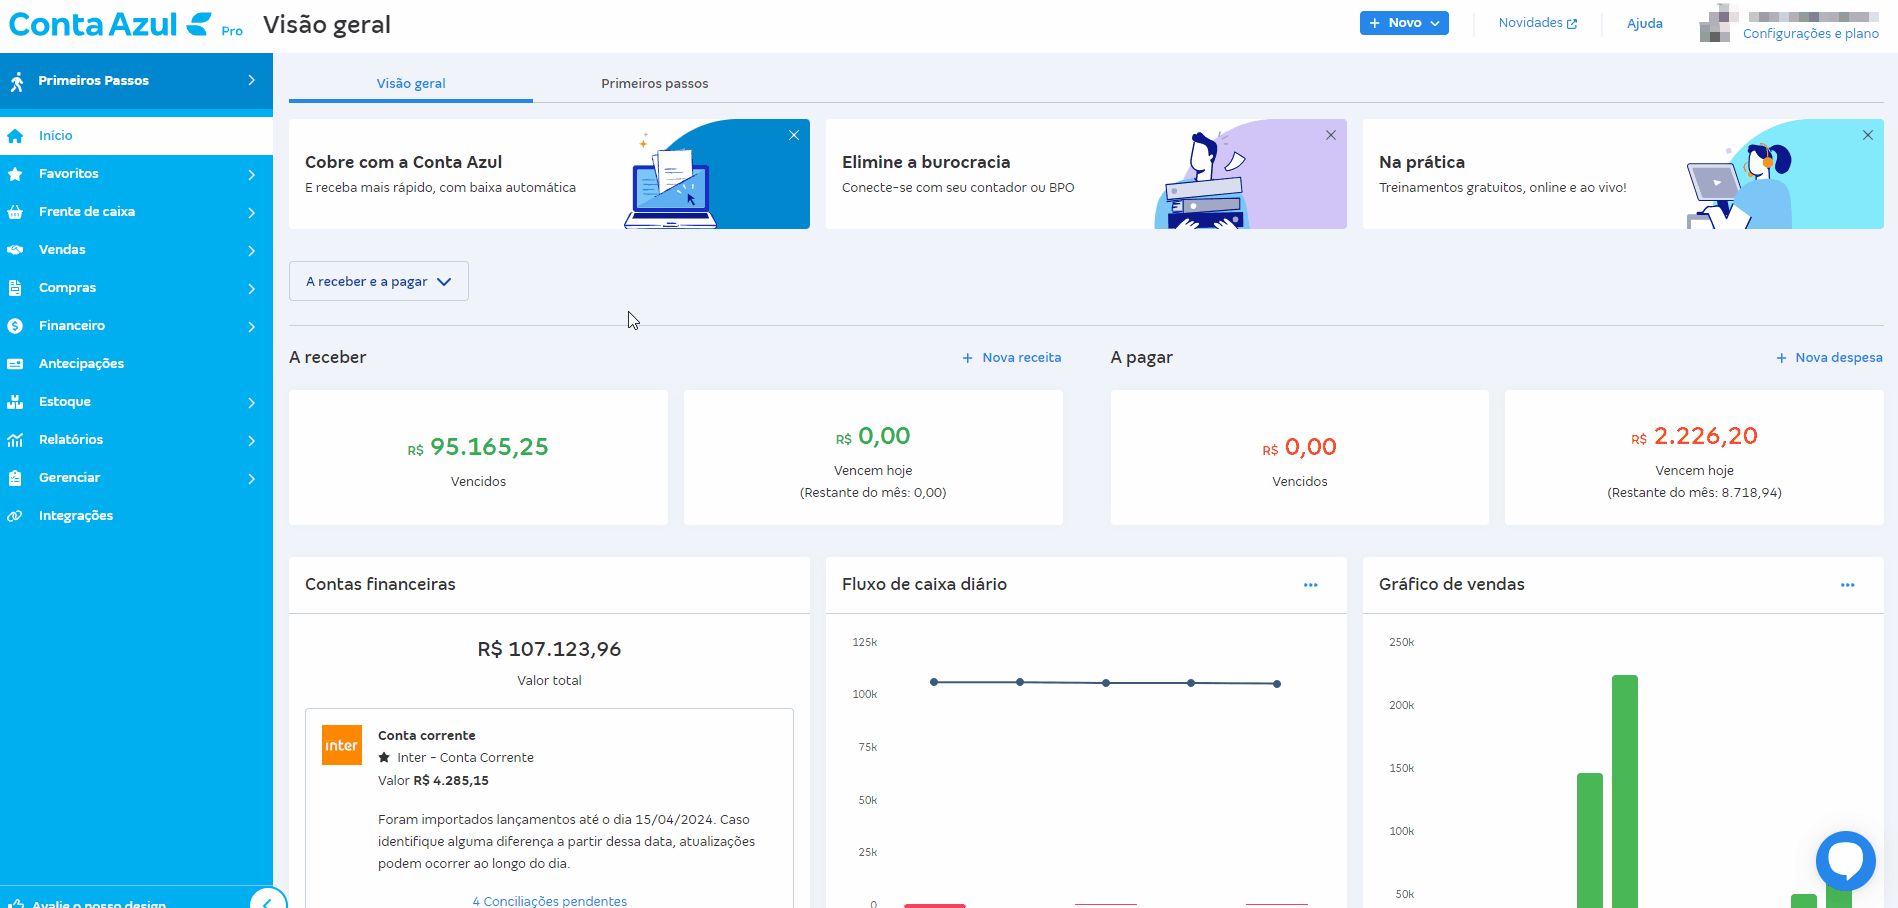Open the Gráfico de vendas options menu
Screen dimensions: 1898x908
[x=1848, y=585]
